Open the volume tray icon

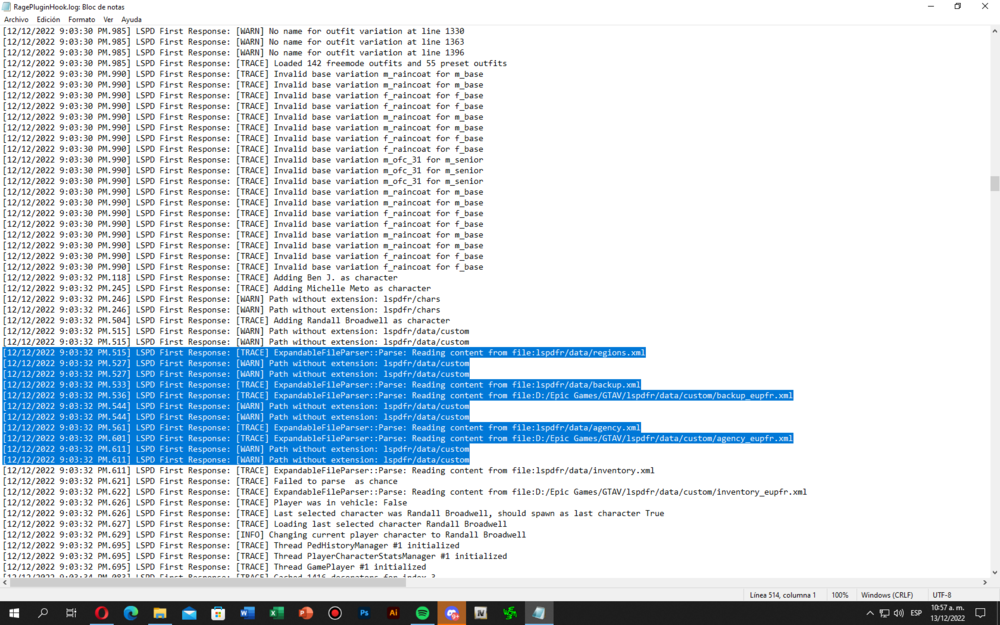click(x=899, y=614)
